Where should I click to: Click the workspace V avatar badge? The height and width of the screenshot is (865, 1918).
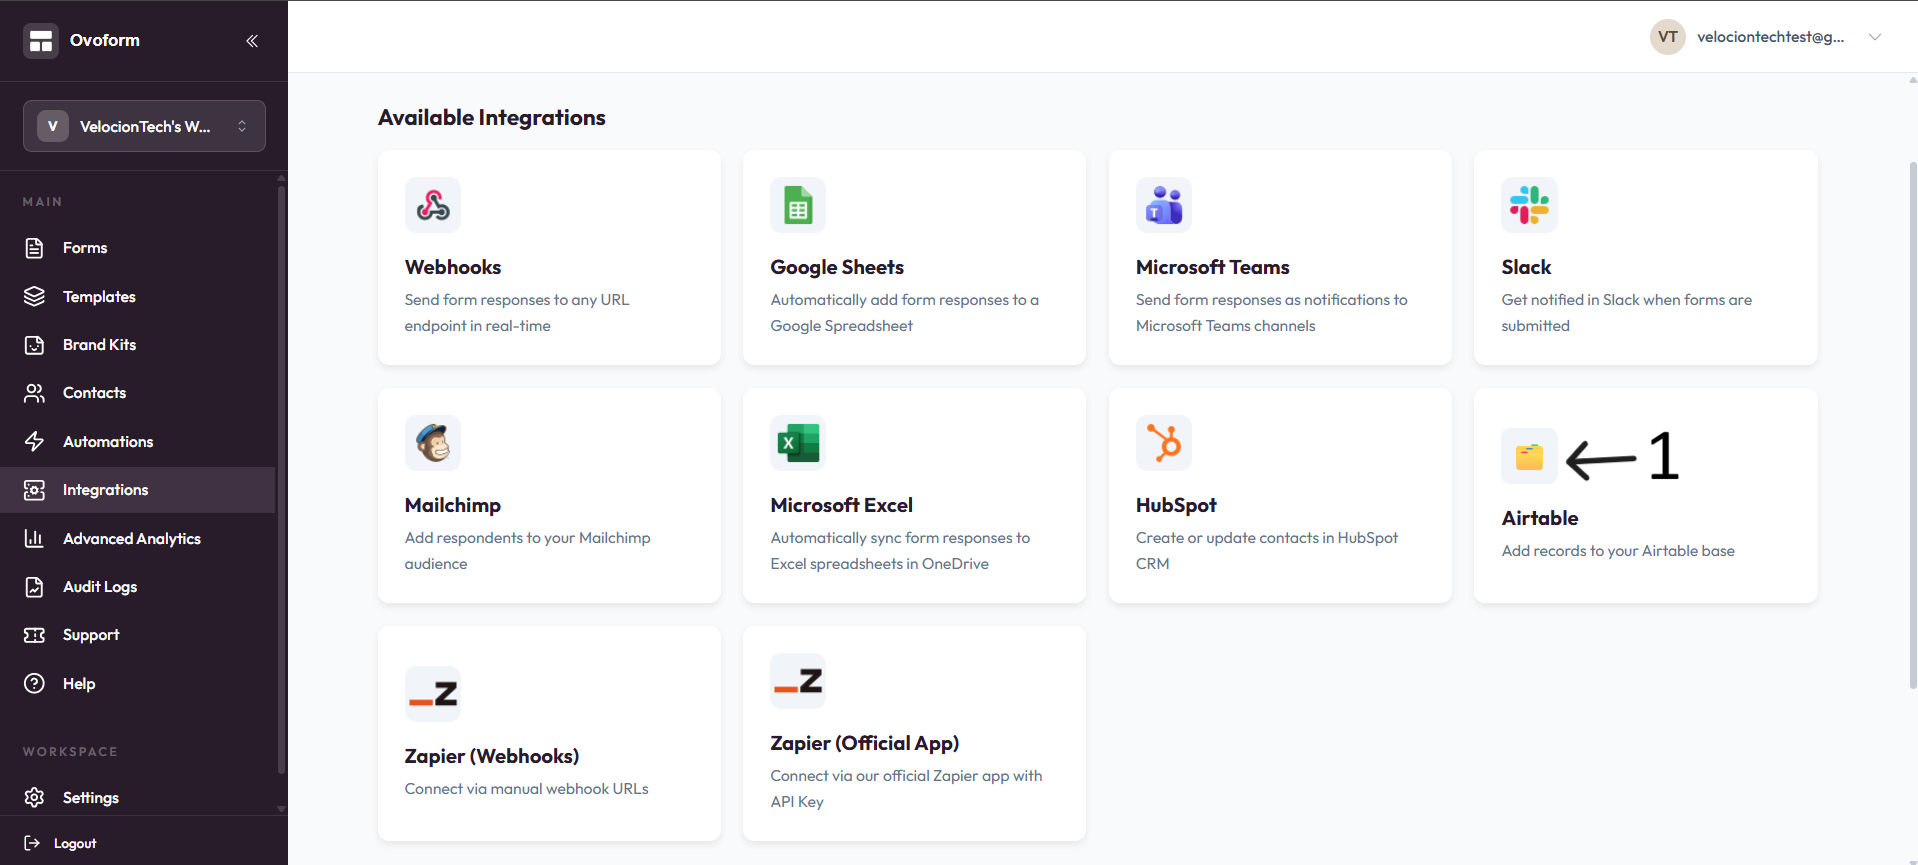tap(53, 126)
